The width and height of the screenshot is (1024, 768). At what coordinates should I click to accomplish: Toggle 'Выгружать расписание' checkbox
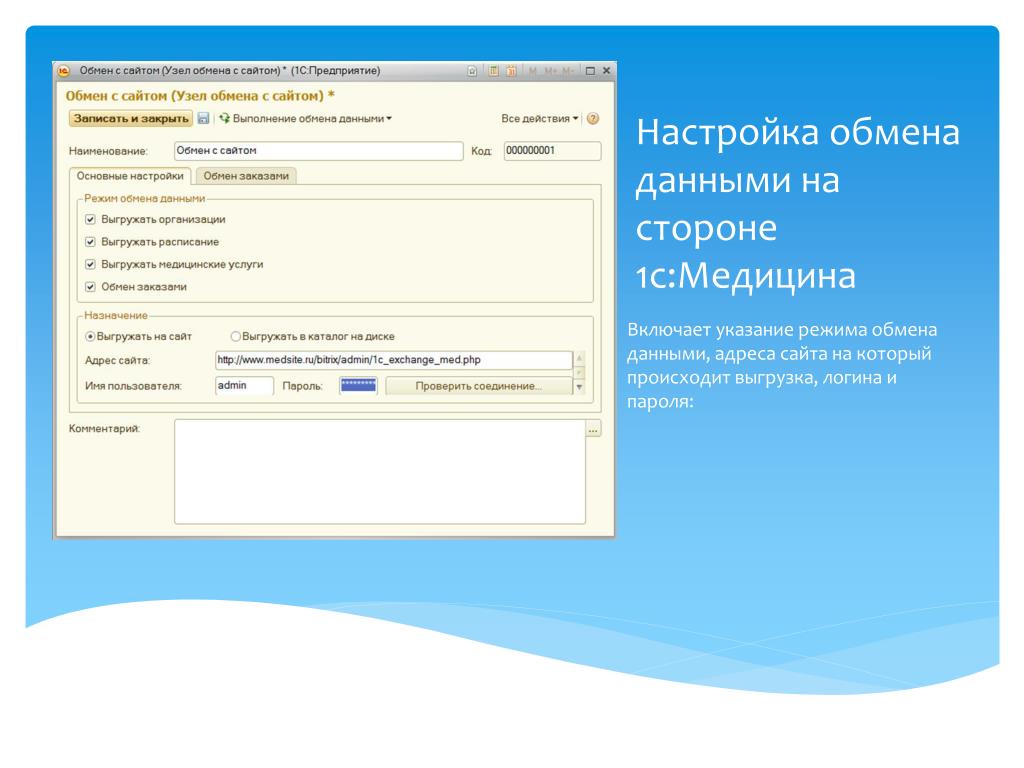(x=90, y=242)
